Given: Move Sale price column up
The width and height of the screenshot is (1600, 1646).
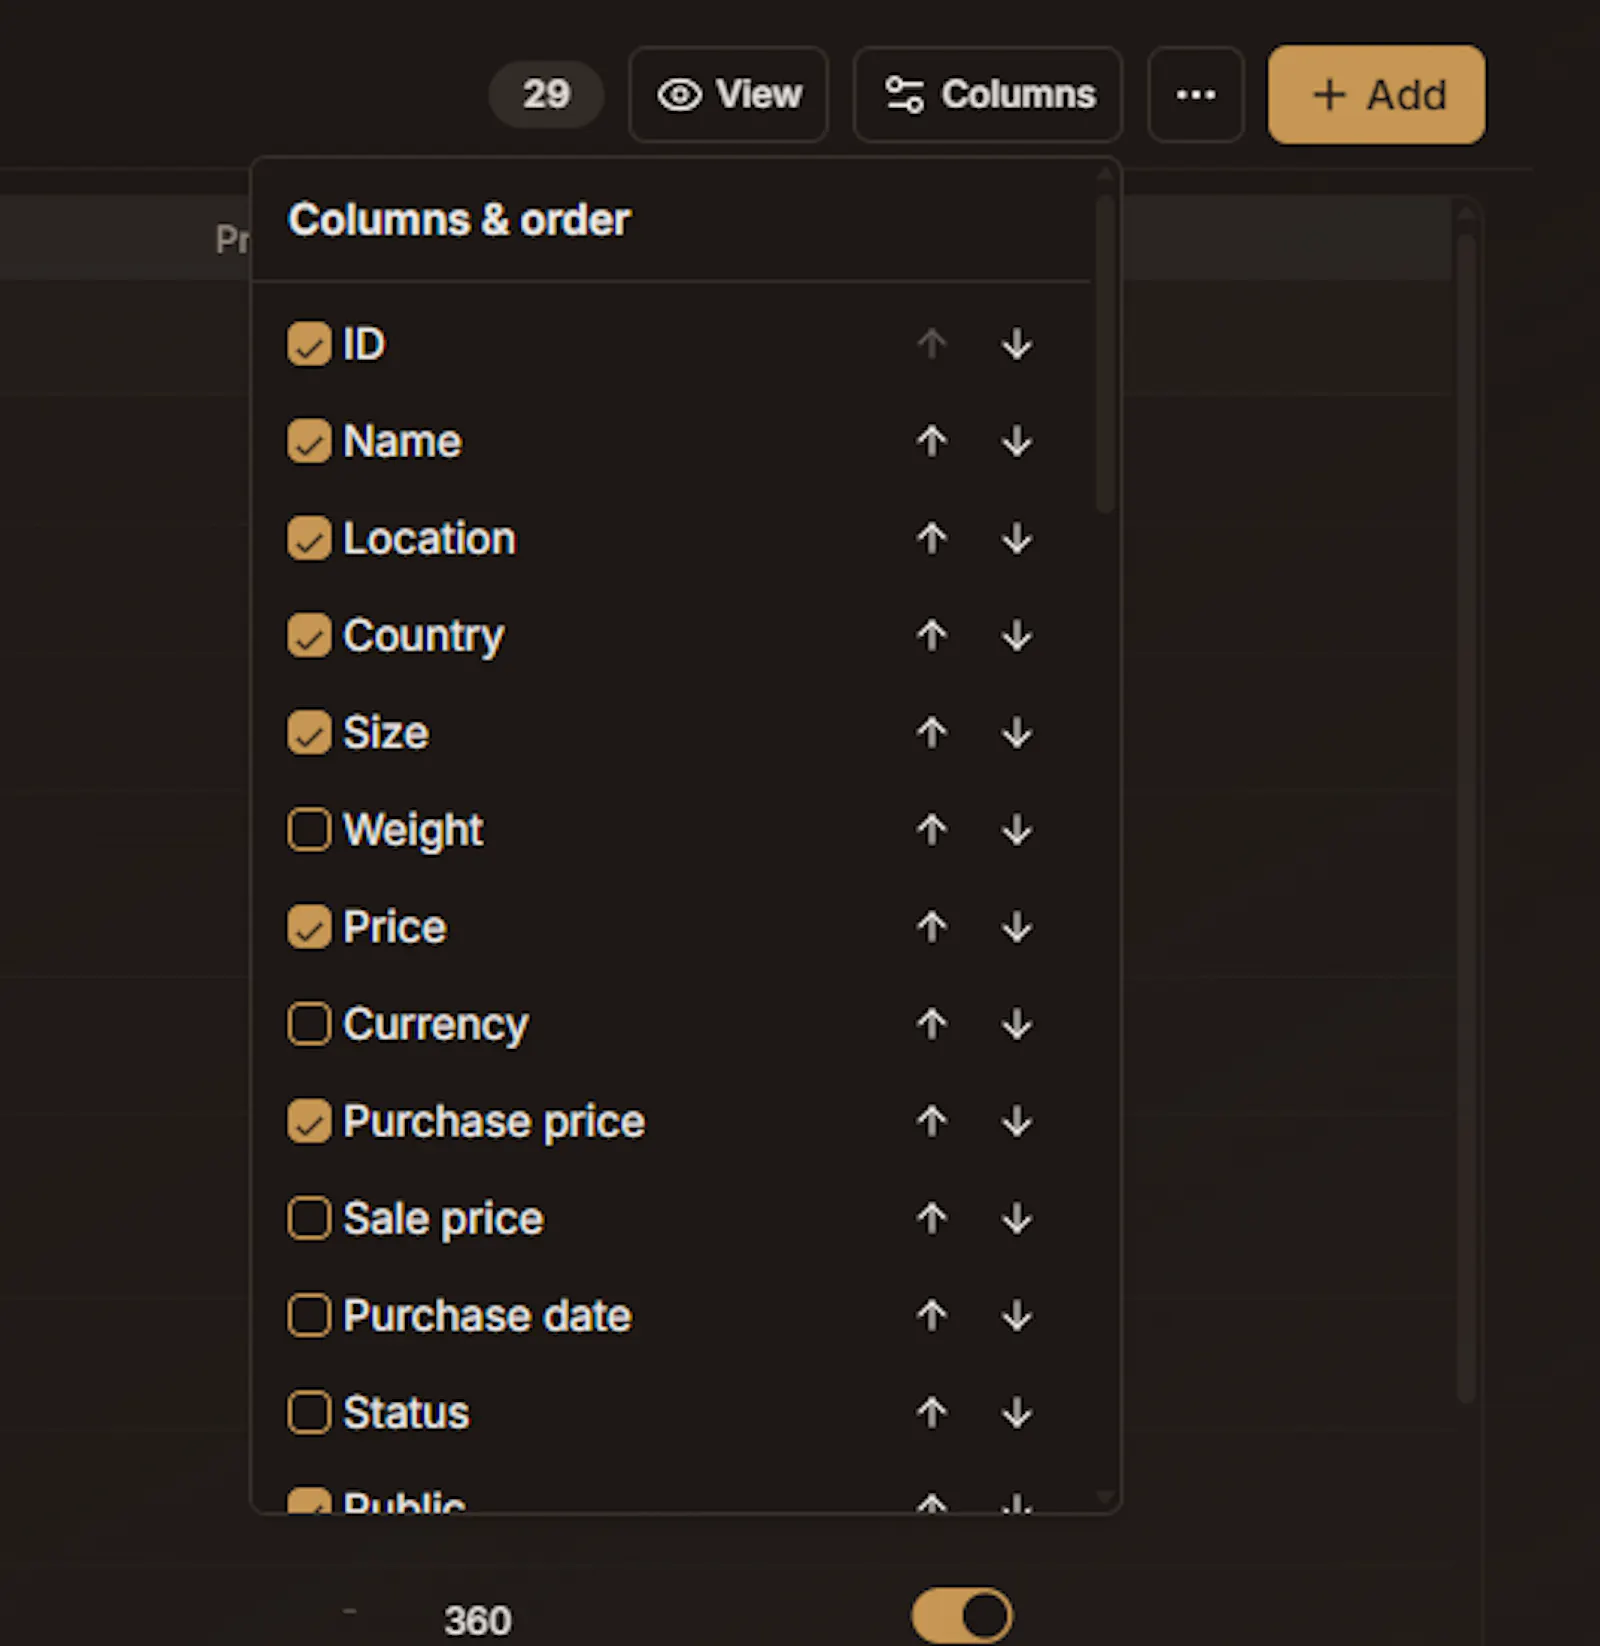Looking at the screenshot, I should coord(932,1217).
